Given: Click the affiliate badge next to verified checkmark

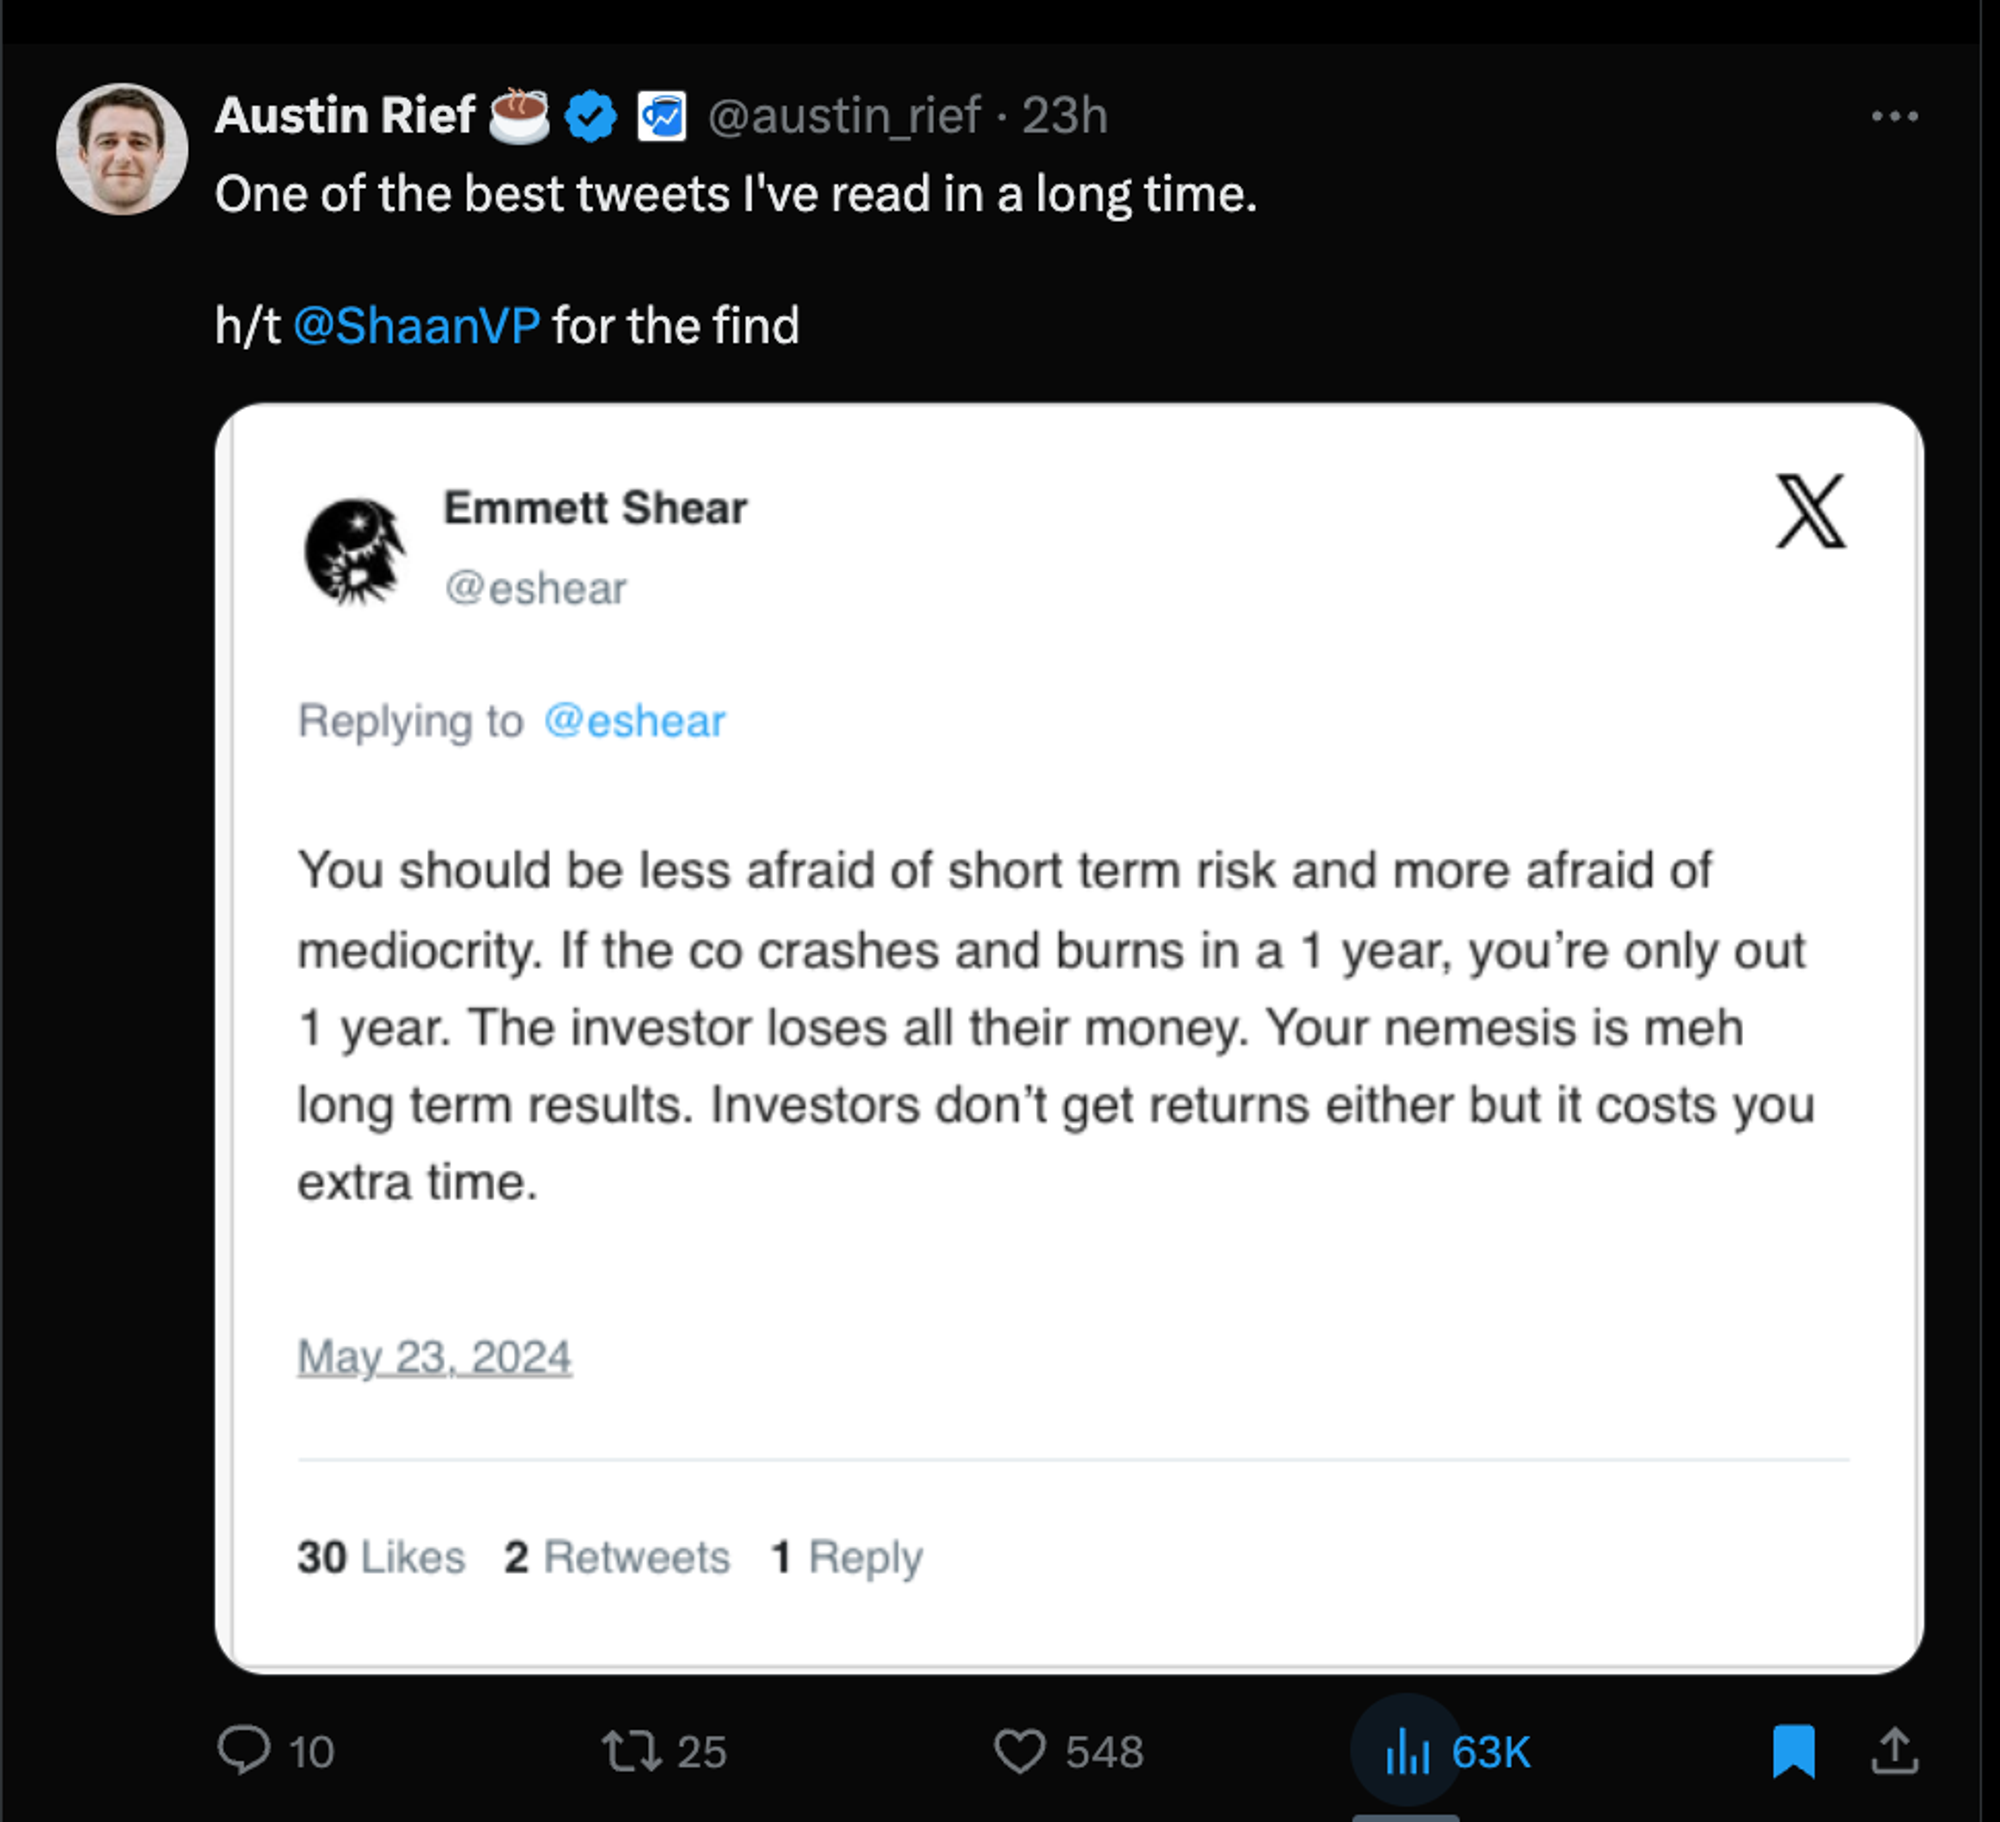Looking at the screenshot, I should [x=662, y=116].
